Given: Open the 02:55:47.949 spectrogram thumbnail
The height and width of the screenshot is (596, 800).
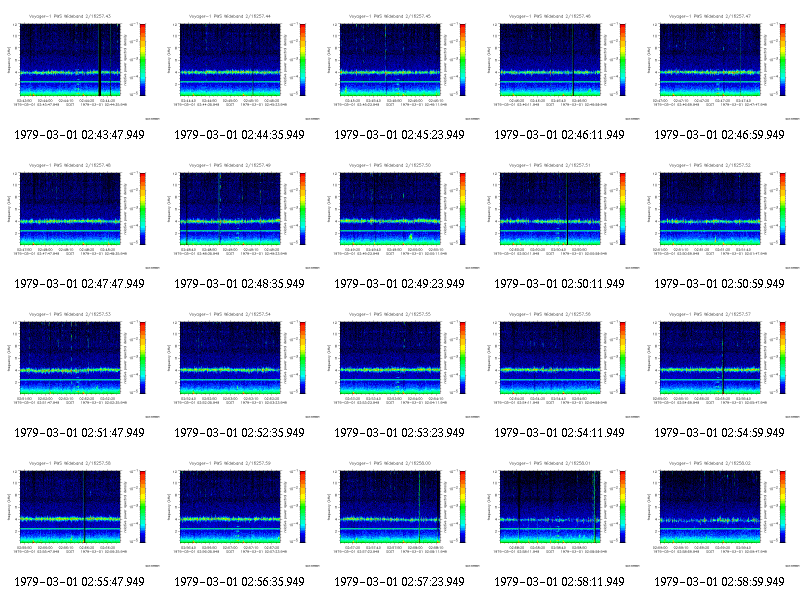Looking at the screenshot, I should tap(80, 512).
